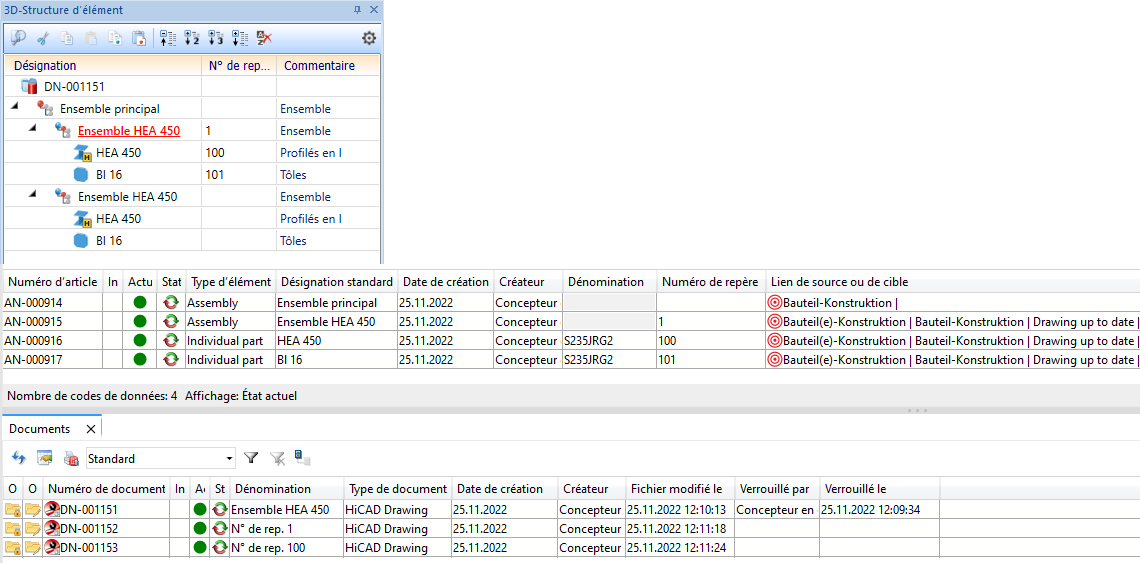Click the refresh arrows in Documents toolbar
The height and width of the screenshot is (563, 1140).
click(x=18, y=458)
